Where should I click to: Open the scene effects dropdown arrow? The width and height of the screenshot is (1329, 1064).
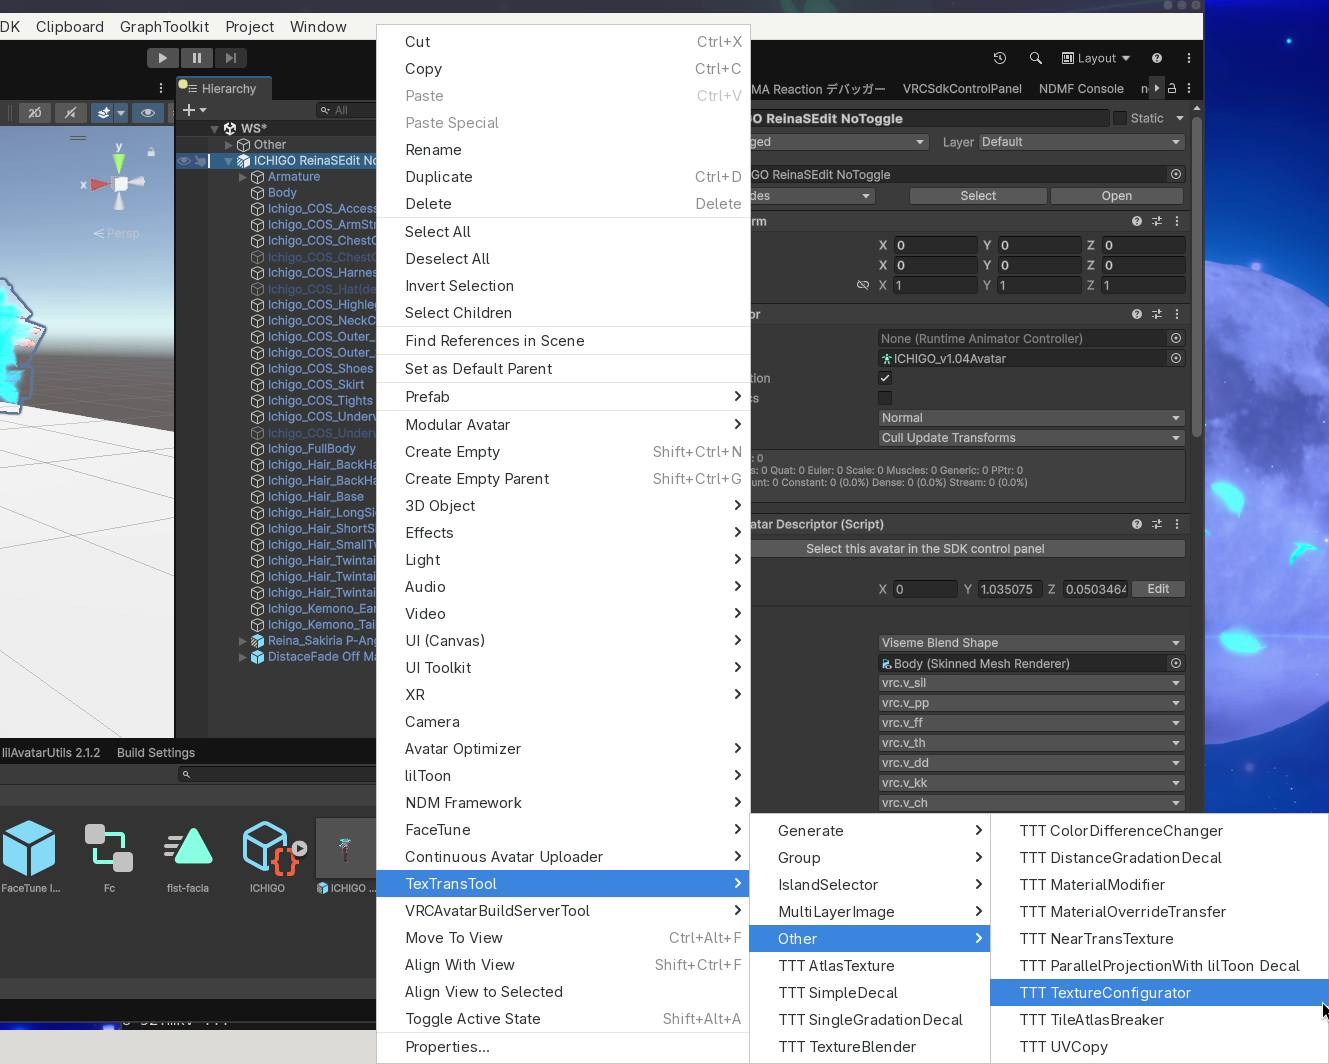coord(121,113)
